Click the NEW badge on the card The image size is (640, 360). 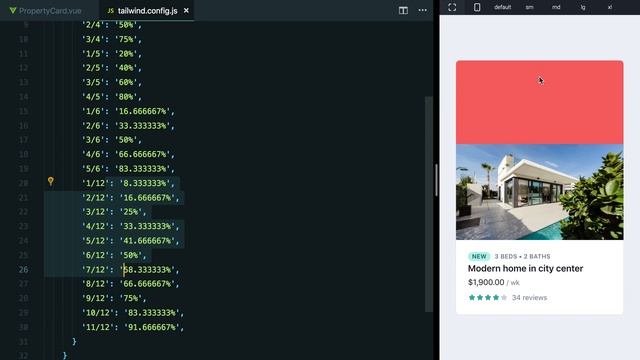pyautogui.click(x=479, y=256)
